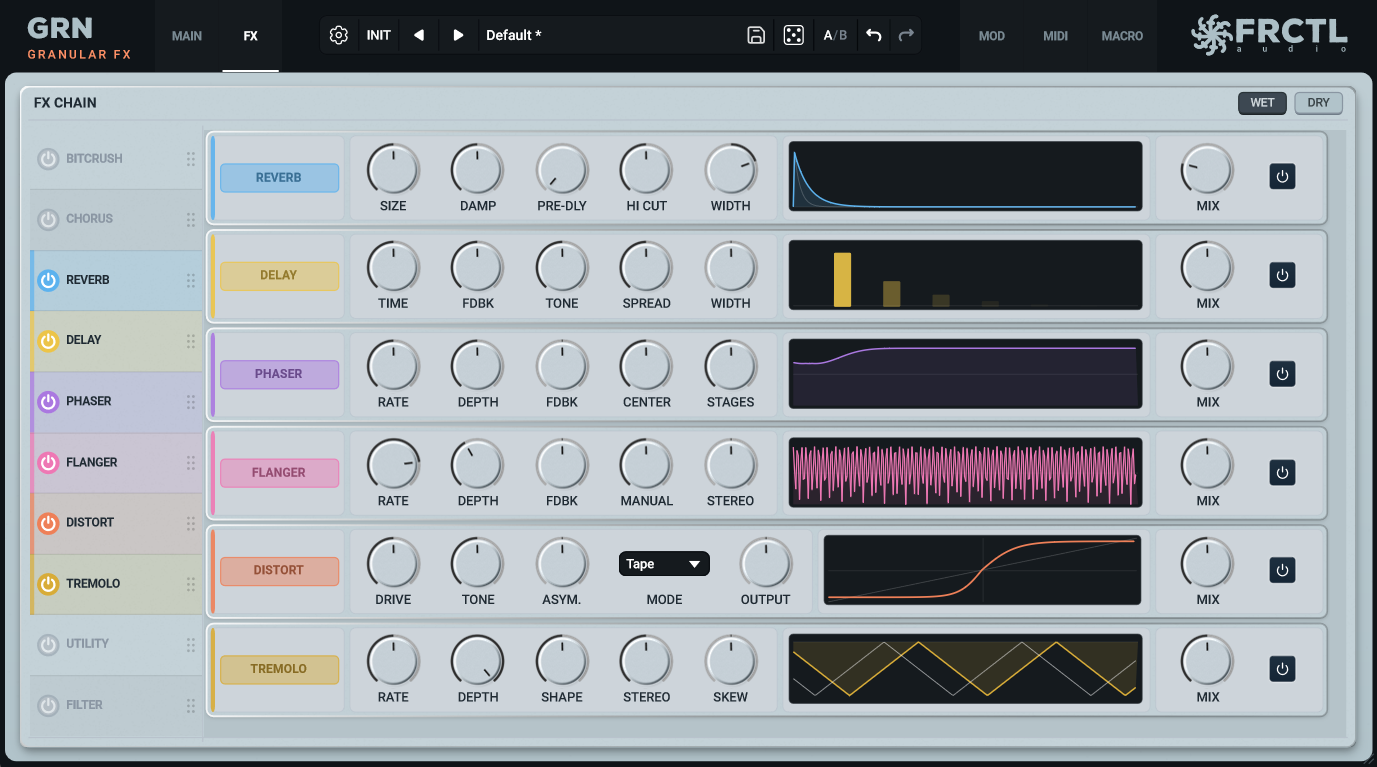Open the MACRO tab
Image resolution: width=1377 pixels, height=767 pixels.
(x=1122, y=36)
